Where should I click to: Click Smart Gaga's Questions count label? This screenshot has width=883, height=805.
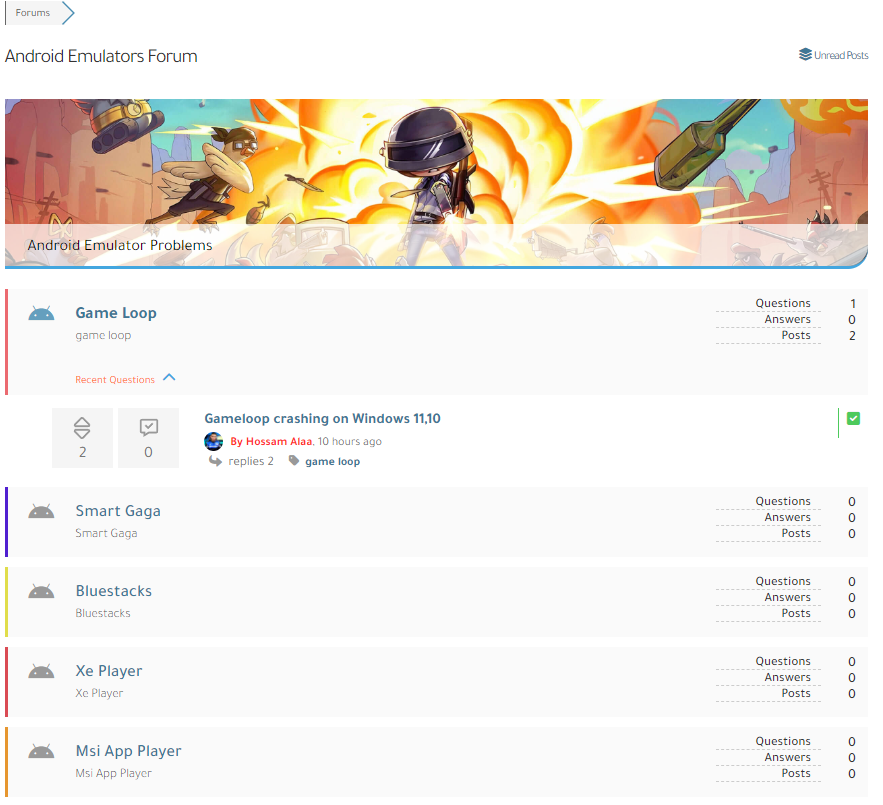[783, 501]
